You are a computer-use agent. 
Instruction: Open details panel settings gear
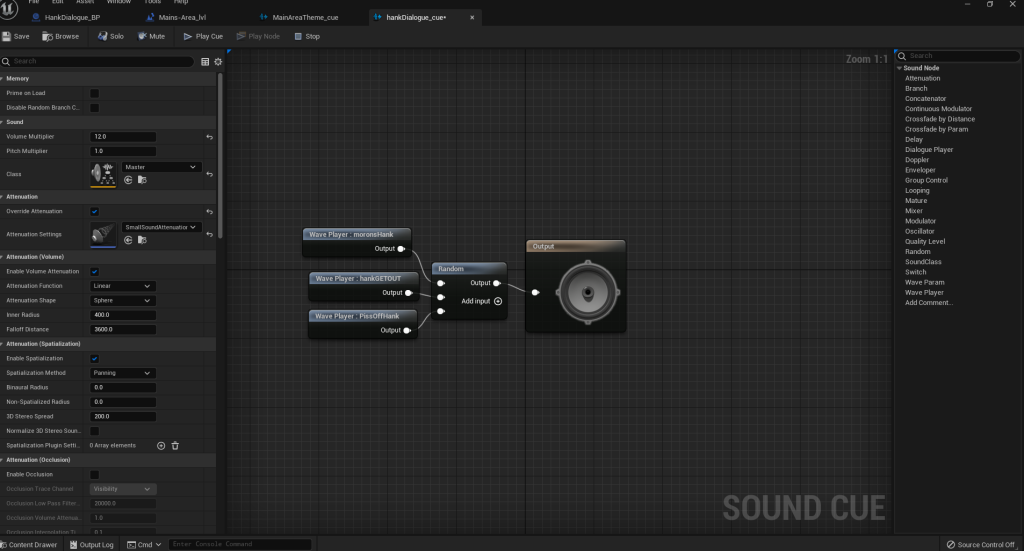(x=218, y=61)
